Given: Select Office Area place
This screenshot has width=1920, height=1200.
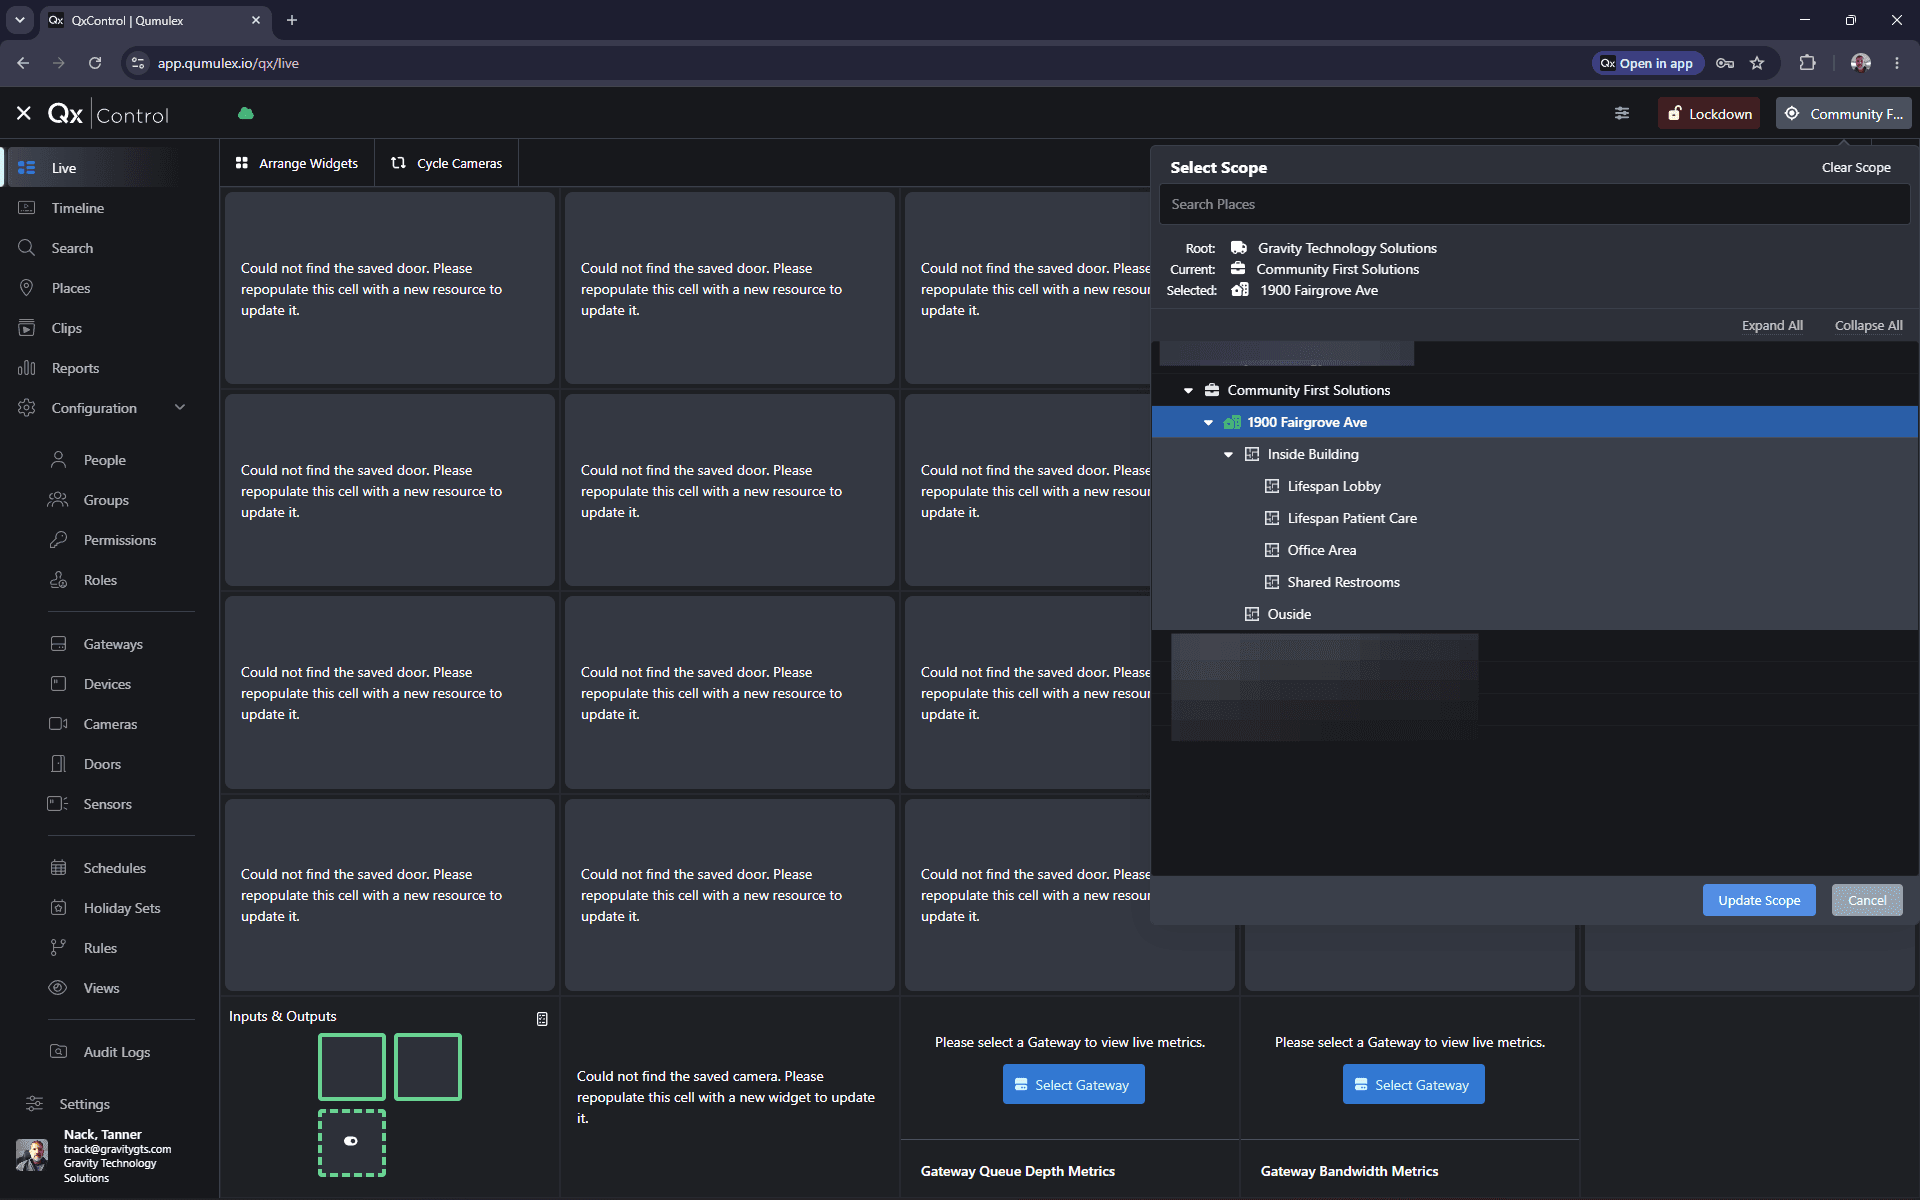Looking at the screenshot, I should pos(1321,550).
